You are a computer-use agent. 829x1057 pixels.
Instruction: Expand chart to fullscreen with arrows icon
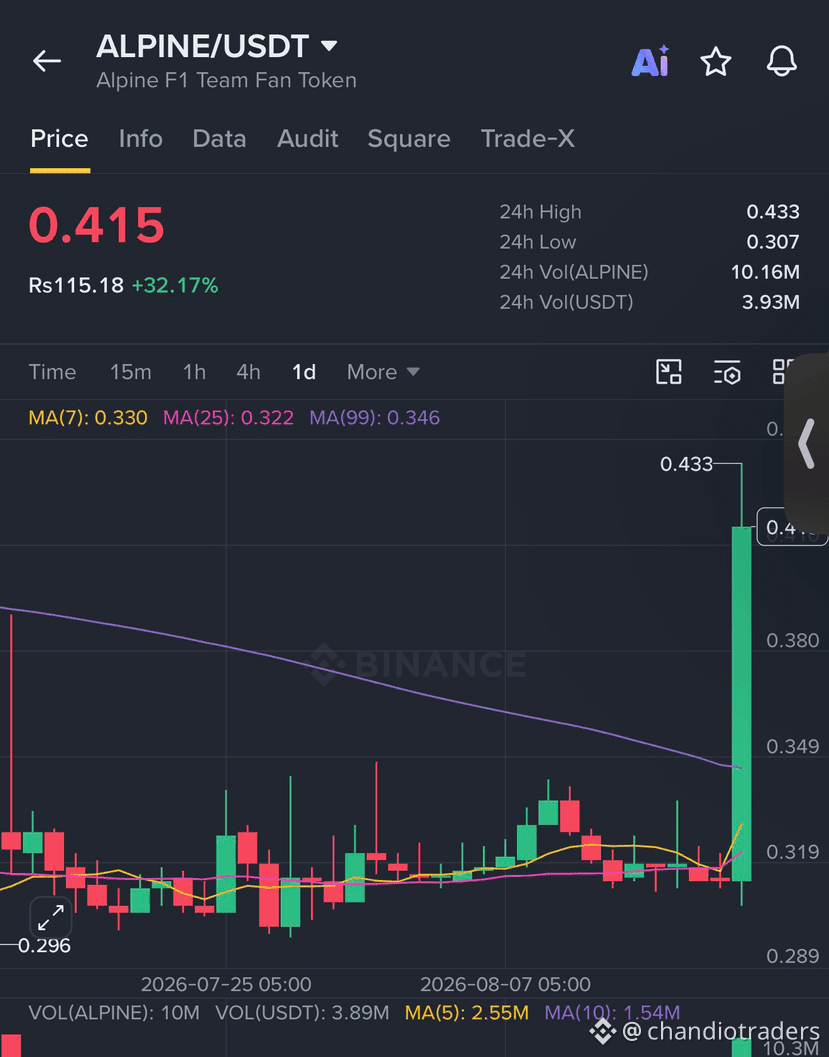(51, 917)
